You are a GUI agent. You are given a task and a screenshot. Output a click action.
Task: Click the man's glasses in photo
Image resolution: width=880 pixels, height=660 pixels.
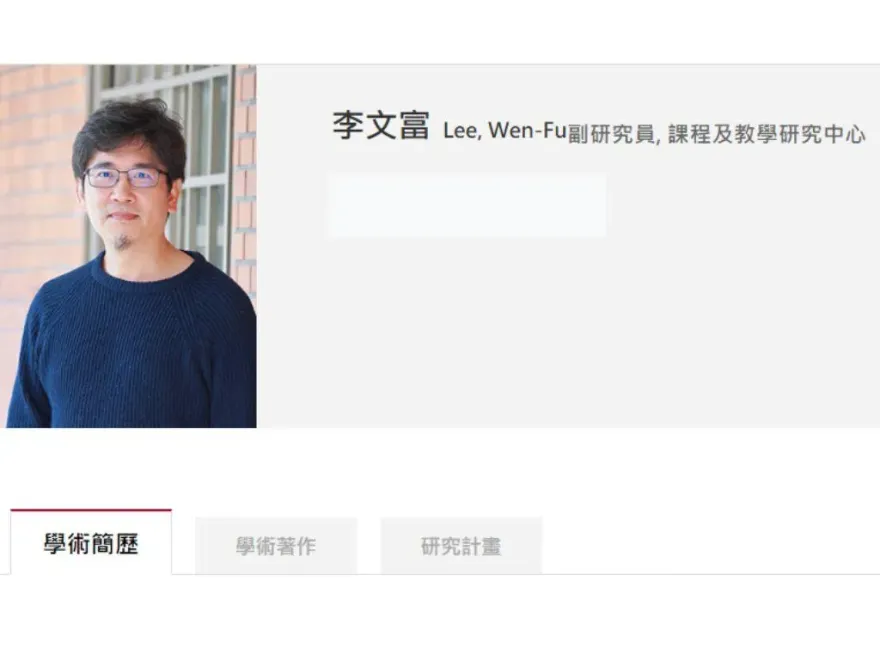[x=126, y=177]
